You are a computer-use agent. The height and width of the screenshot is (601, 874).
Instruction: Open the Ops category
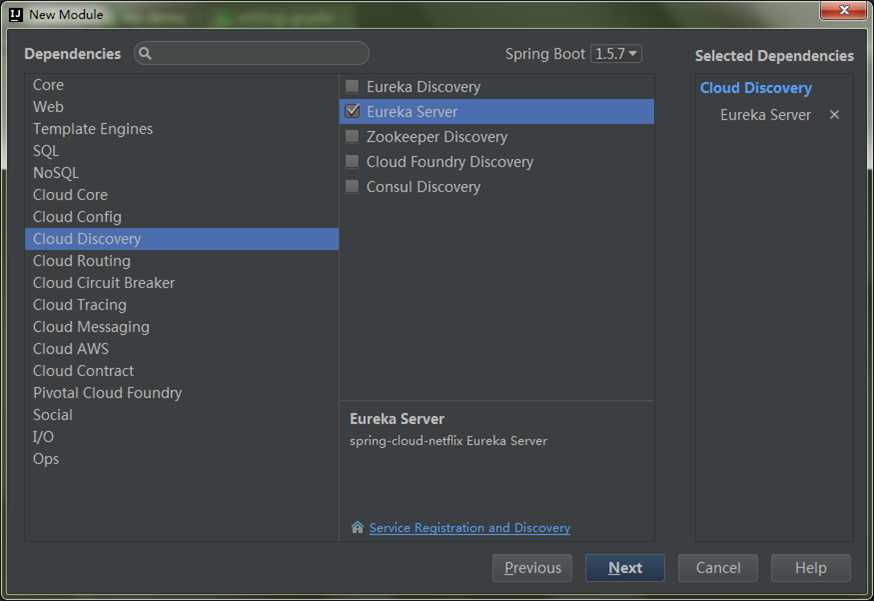(x=182, y=459)
